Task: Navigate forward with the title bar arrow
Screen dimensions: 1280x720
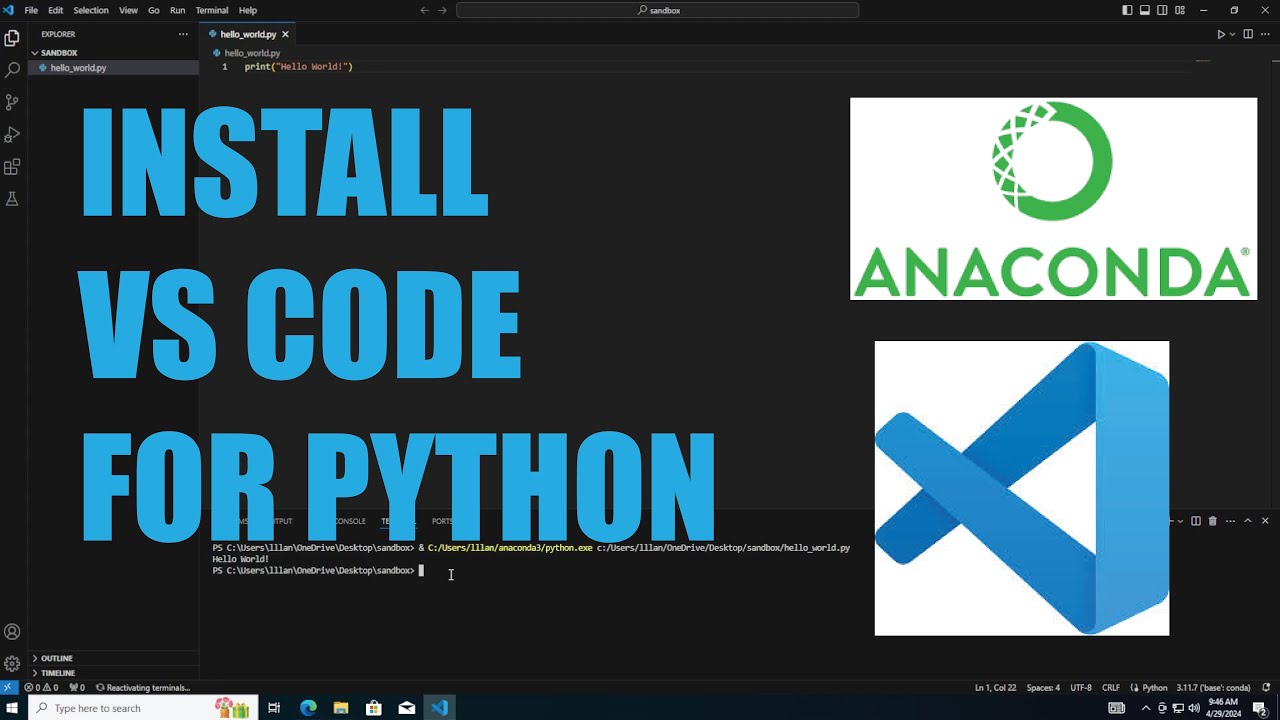Action: pyautogui.click(x=442, y=10)
